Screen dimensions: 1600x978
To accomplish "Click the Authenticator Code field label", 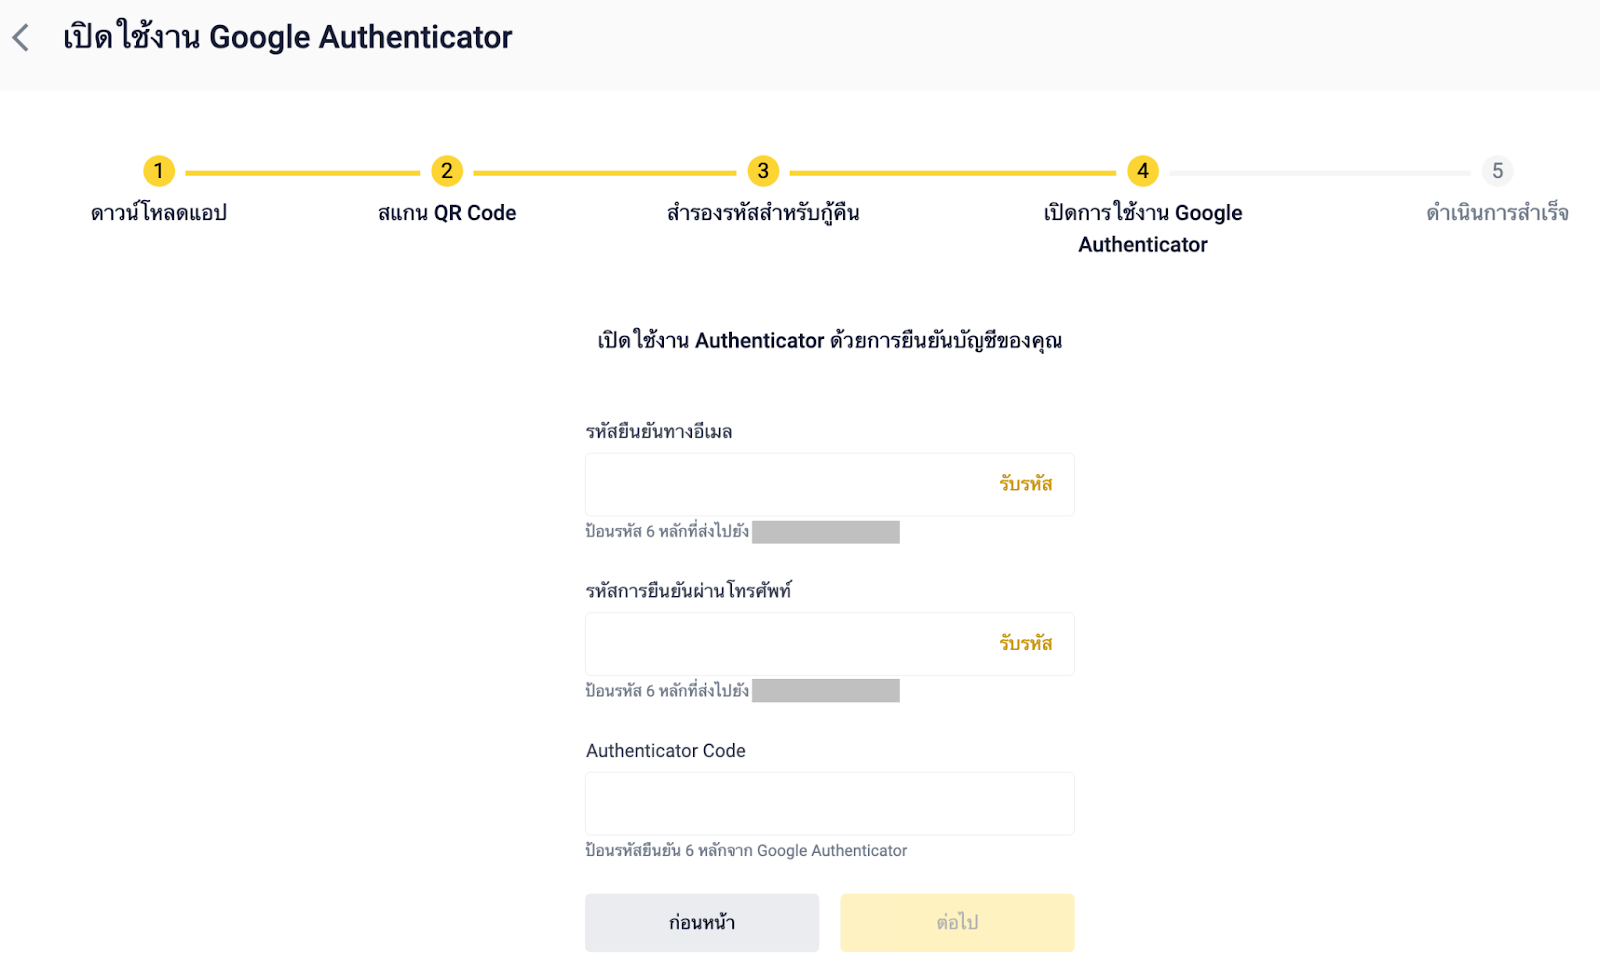I will (x=666, y=751).
